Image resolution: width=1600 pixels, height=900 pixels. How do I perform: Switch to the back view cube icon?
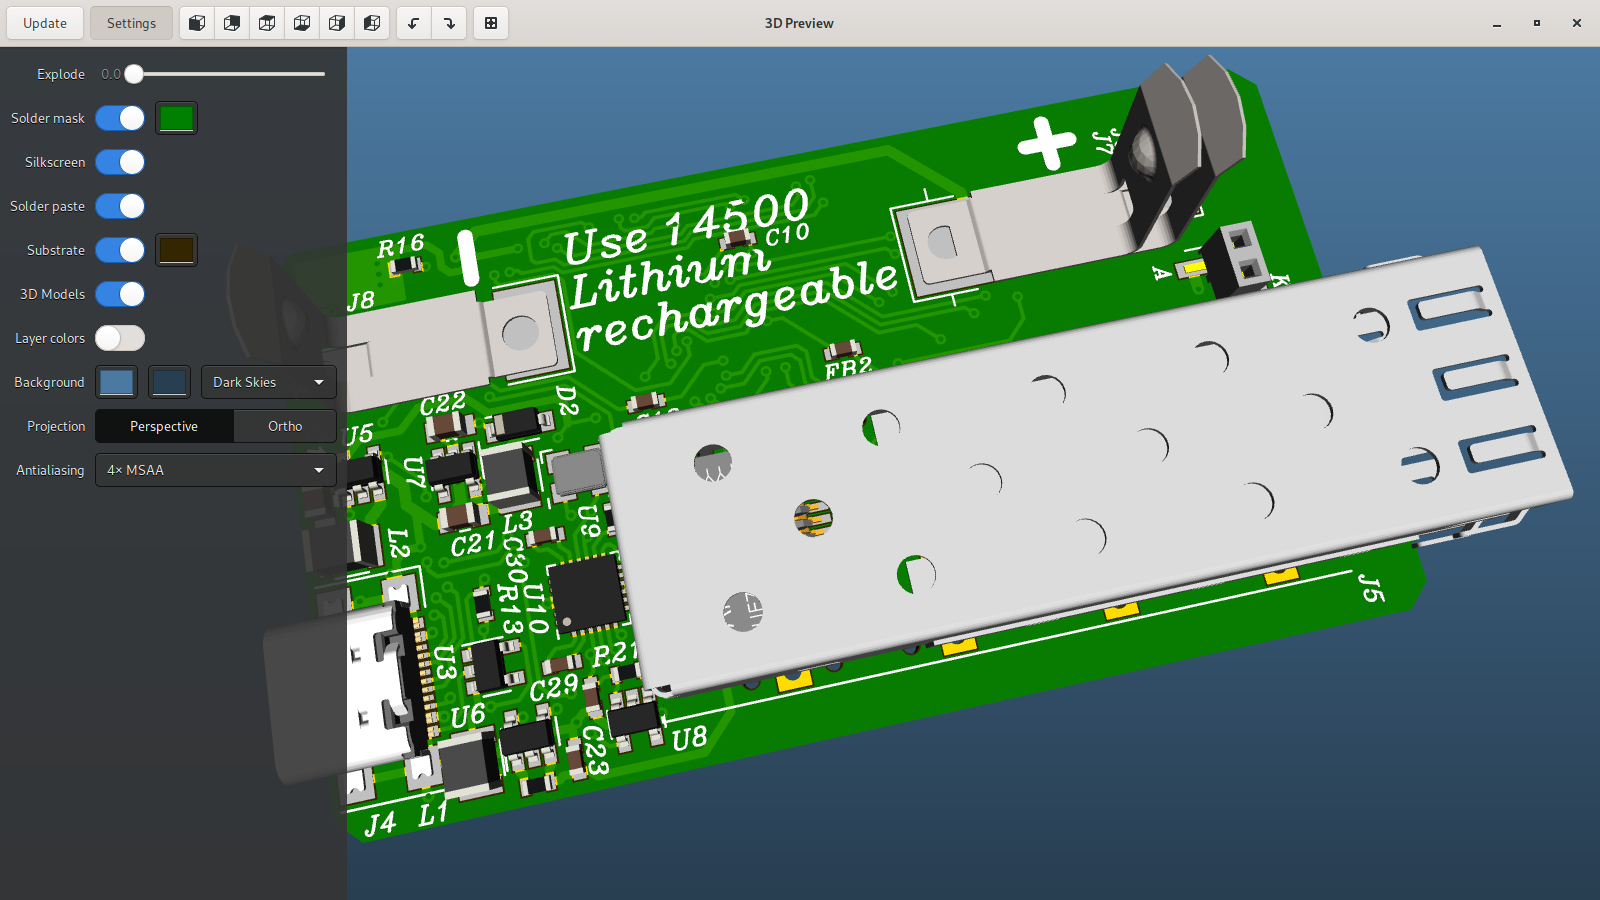coord(232,23)
